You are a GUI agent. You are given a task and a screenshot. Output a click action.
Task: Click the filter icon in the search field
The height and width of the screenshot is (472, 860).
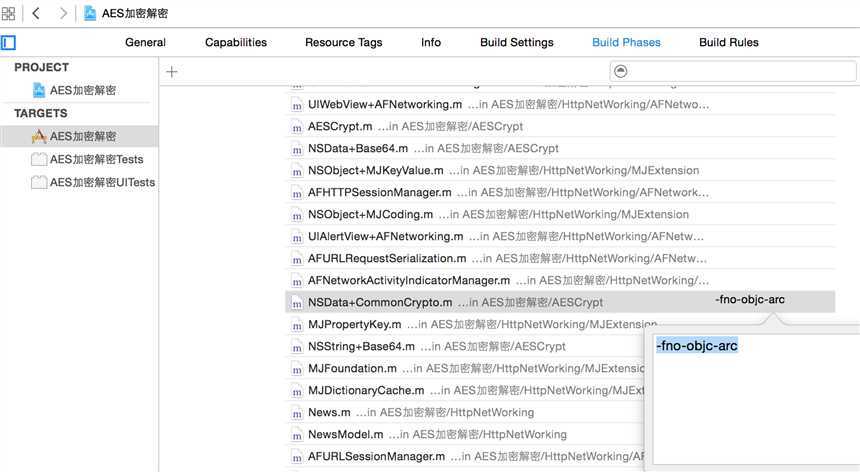click(620, 71)
